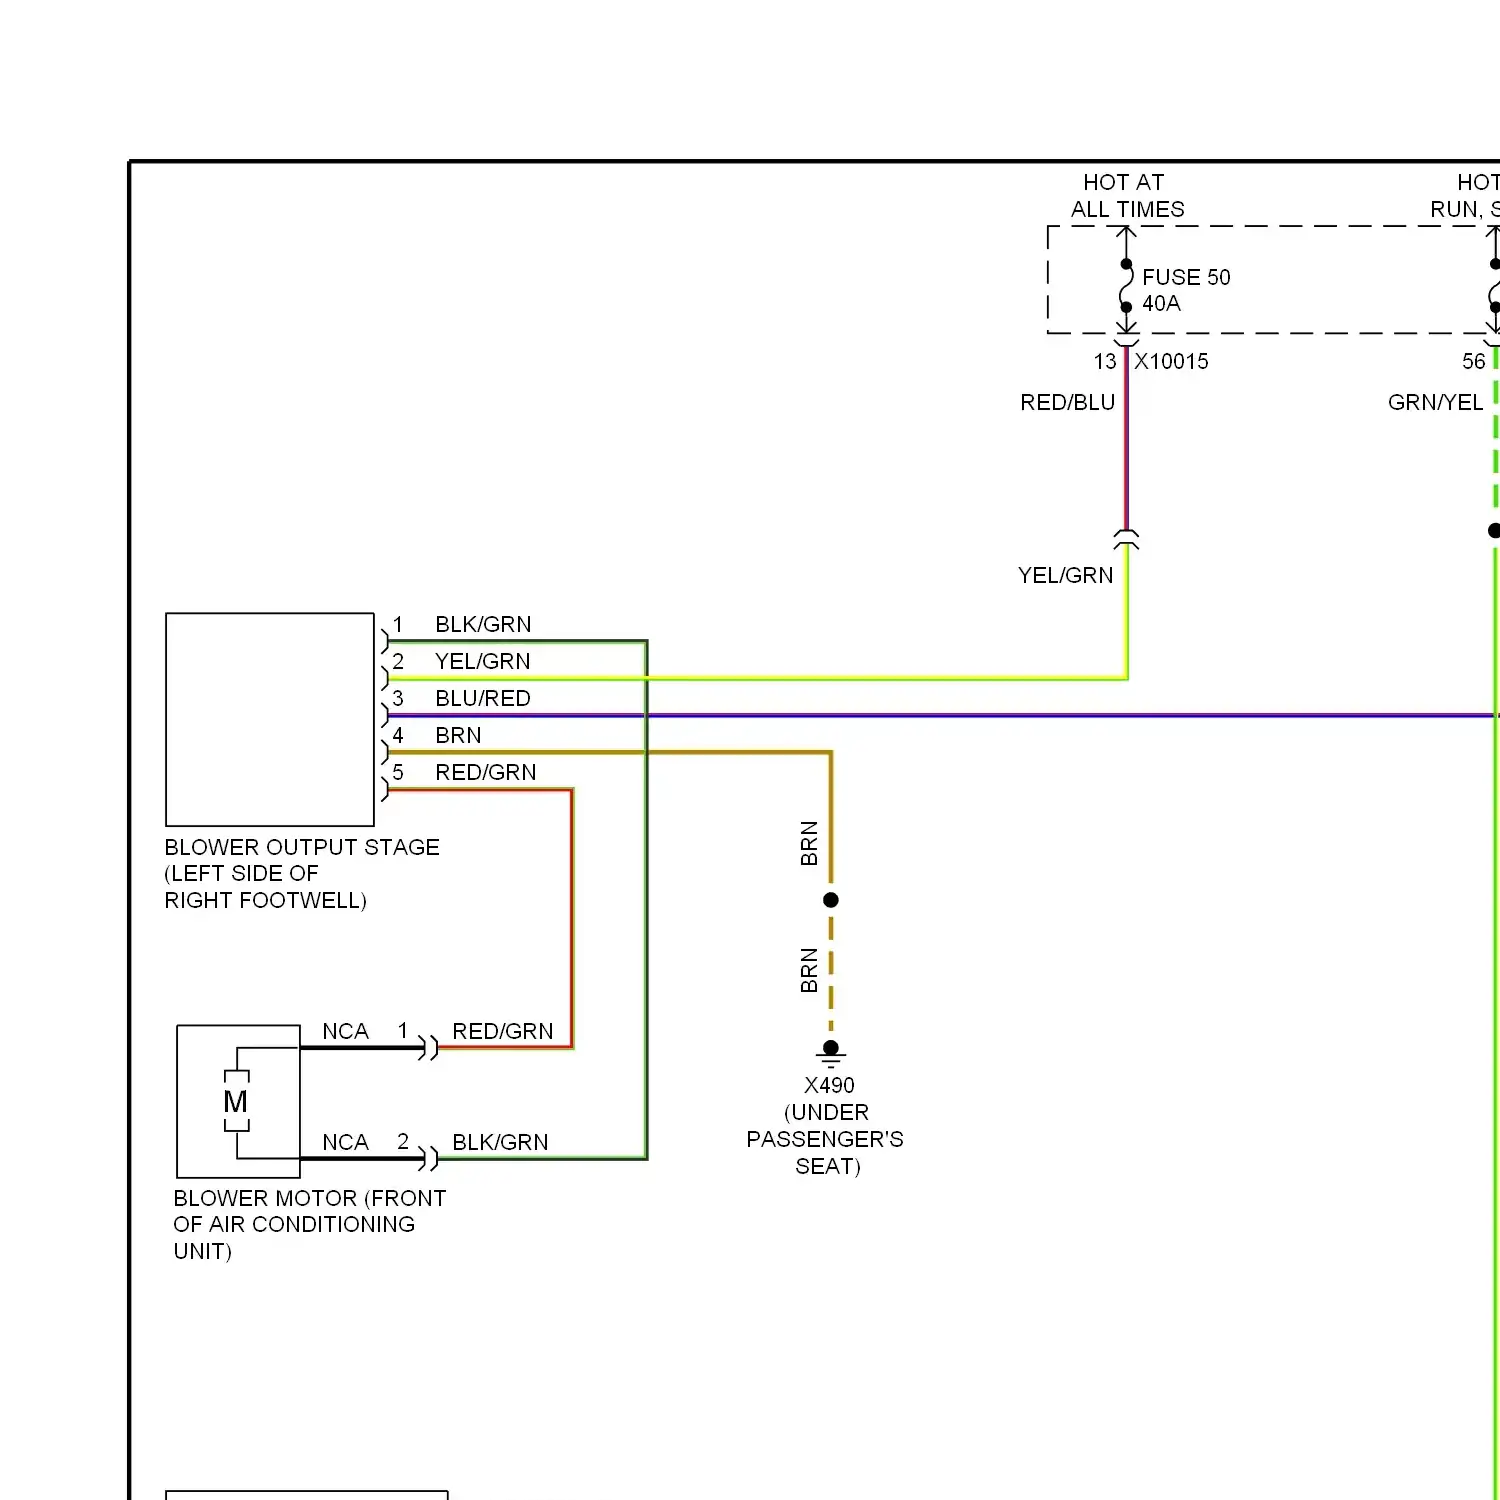Click the BLOWER MOTOR caption text
The width and height of the screenshot is (1500, 1500).
pyautogui.click(x=309, y=1224)
